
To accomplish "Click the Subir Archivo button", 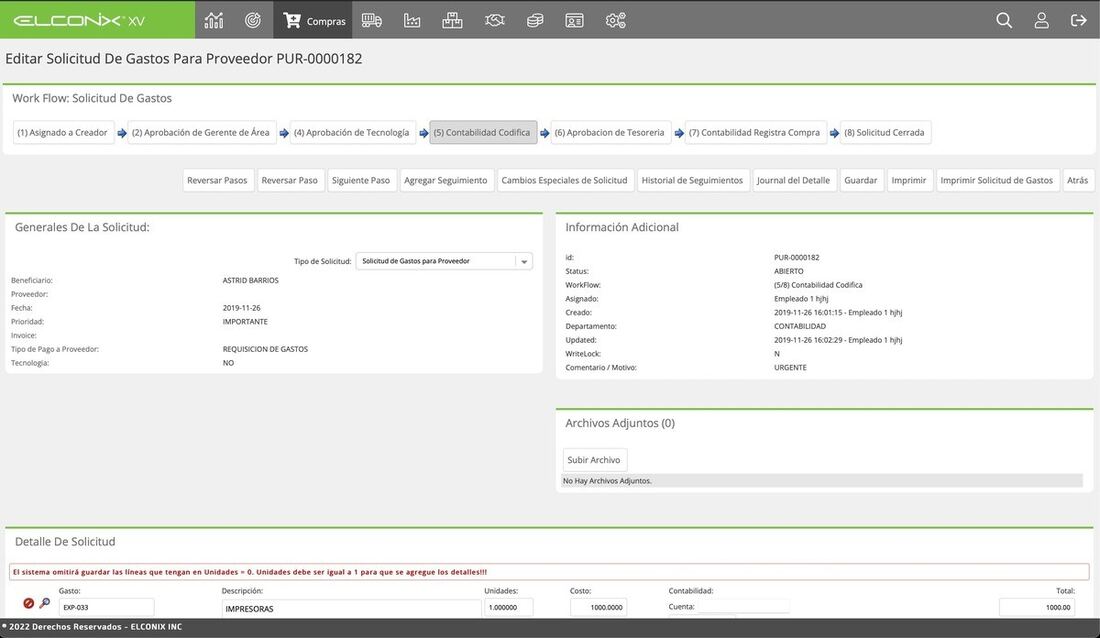I will 594,460.
